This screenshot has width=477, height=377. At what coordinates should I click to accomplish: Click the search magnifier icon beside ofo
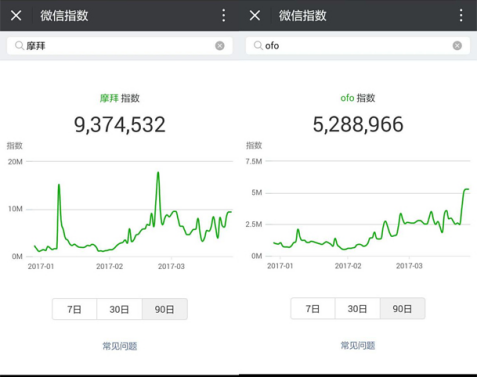258,45
